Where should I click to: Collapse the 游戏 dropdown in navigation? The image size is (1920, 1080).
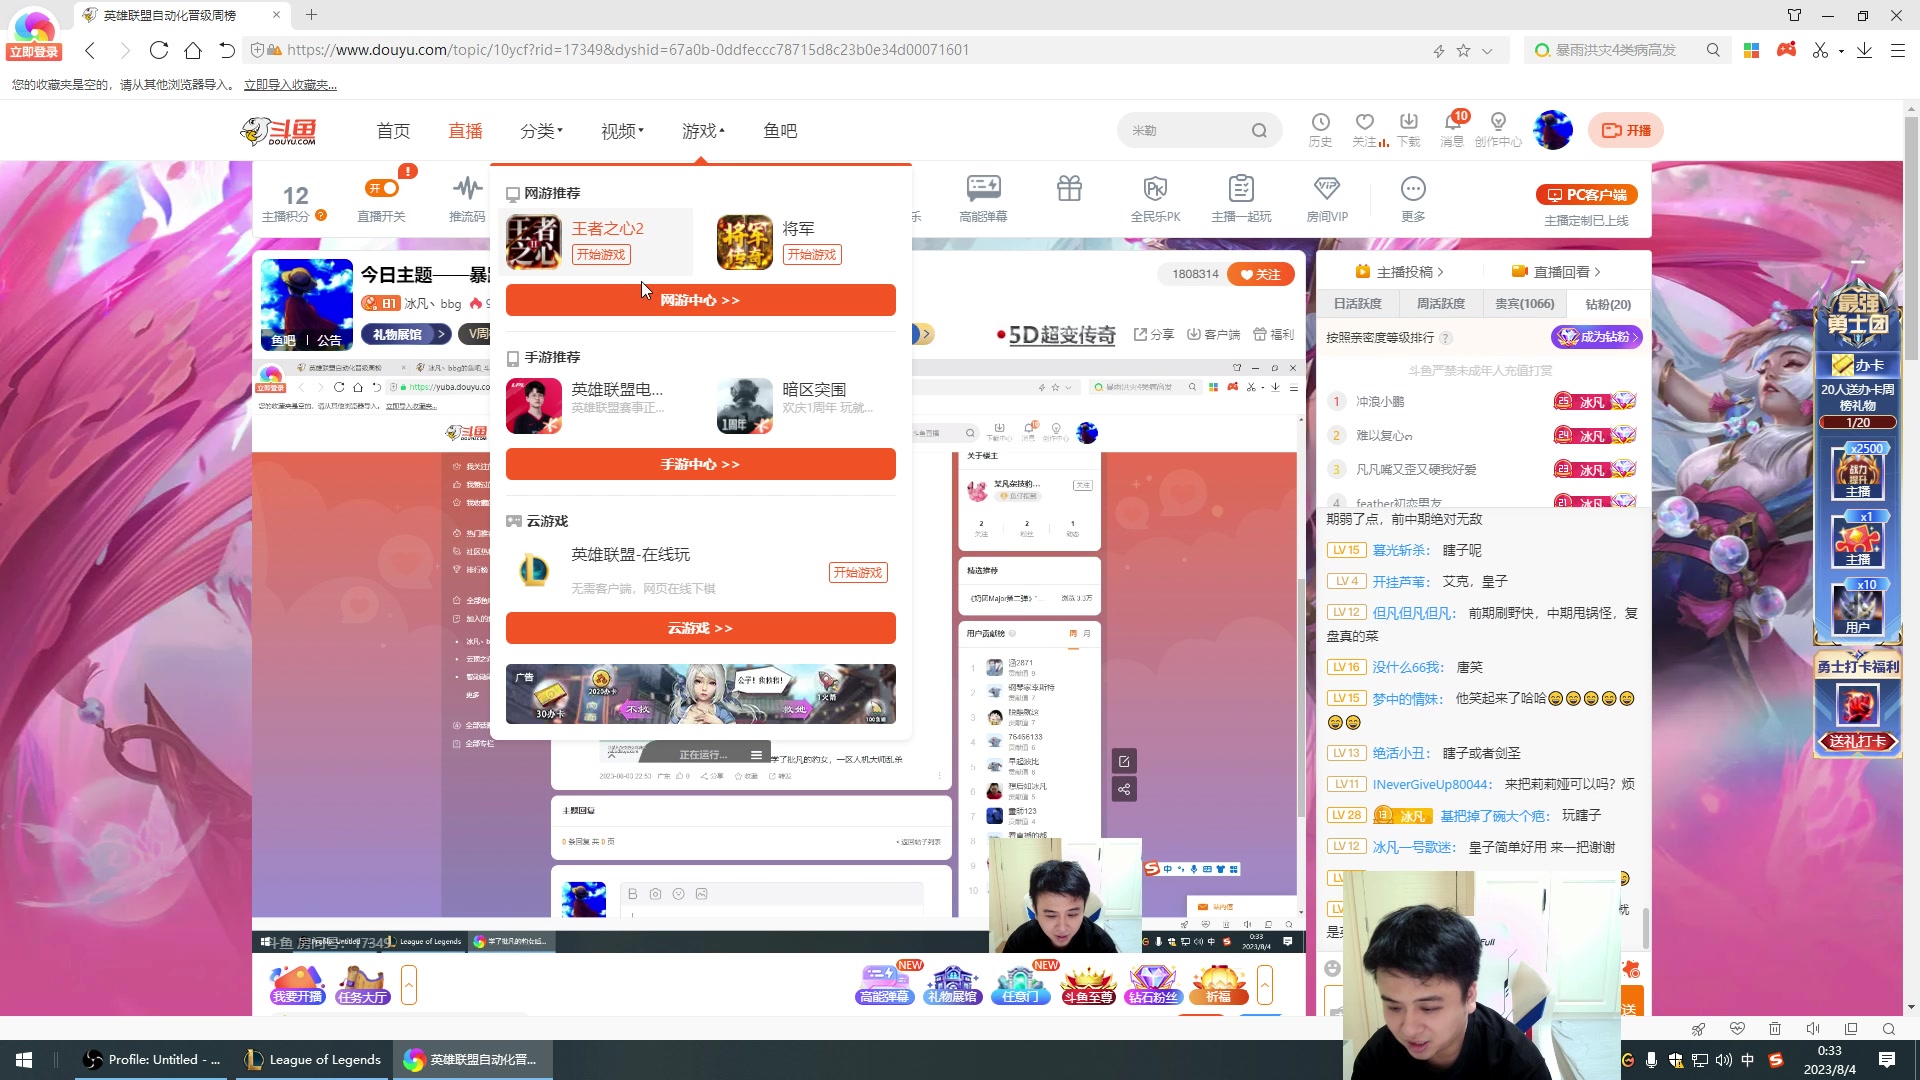coord(703,131)
